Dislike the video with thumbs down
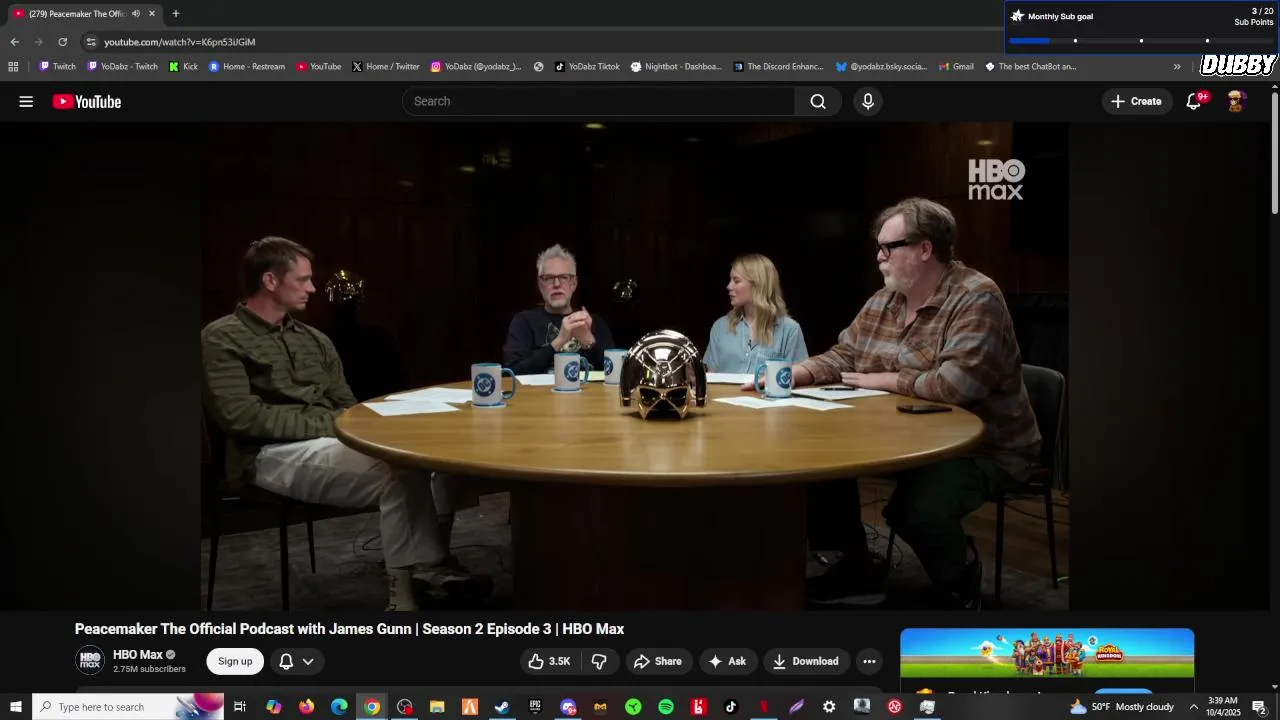This screenshot has height=720, width=1280. coord(599,661)
